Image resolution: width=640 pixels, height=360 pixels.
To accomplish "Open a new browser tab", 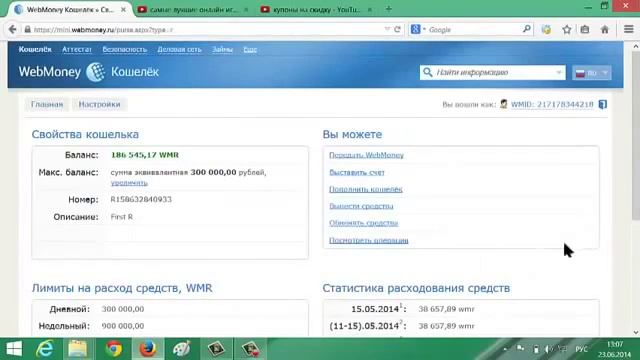I will click(x=389, y=9).
